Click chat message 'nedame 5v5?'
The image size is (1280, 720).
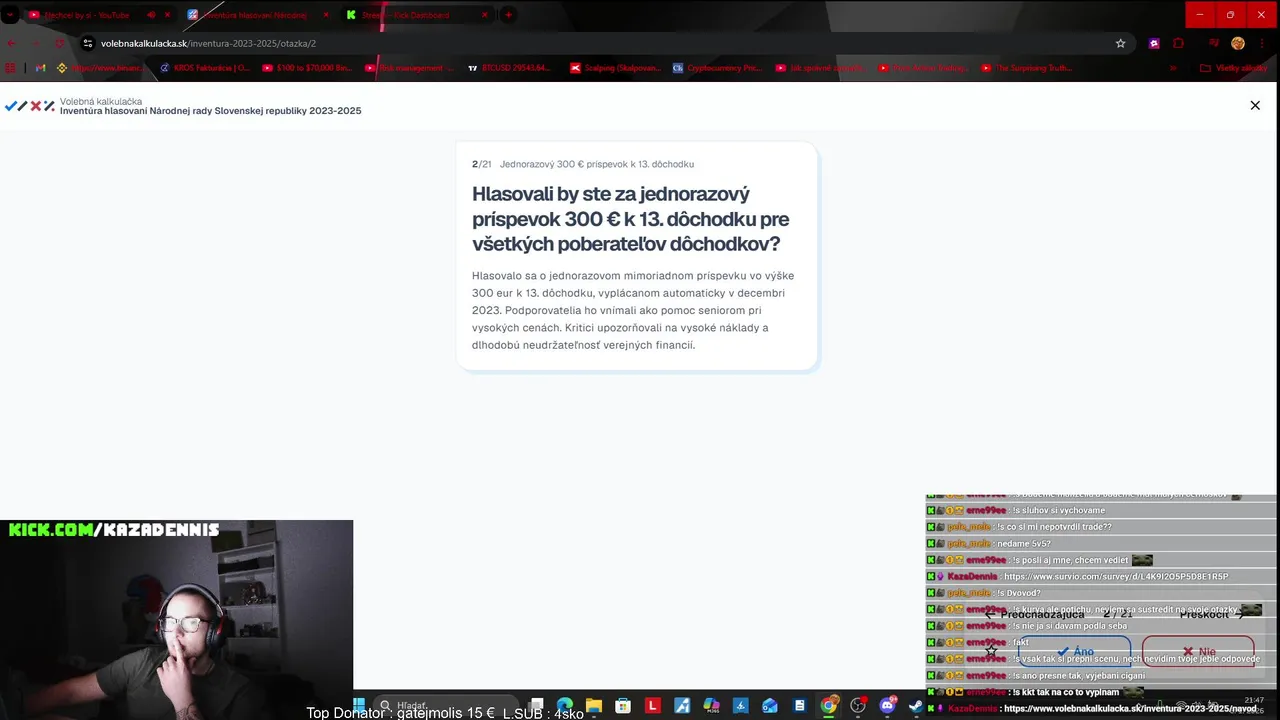[1023, 543]
